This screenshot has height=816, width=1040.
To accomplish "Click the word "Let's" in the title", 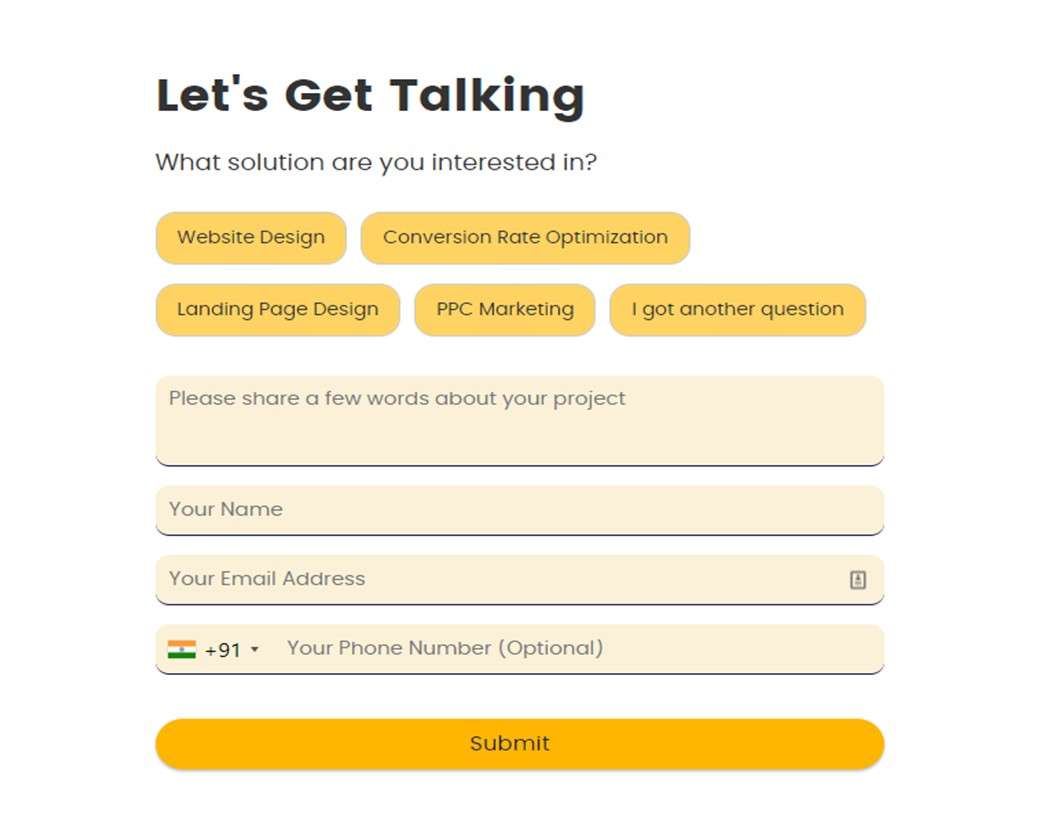I will [212, 95].
